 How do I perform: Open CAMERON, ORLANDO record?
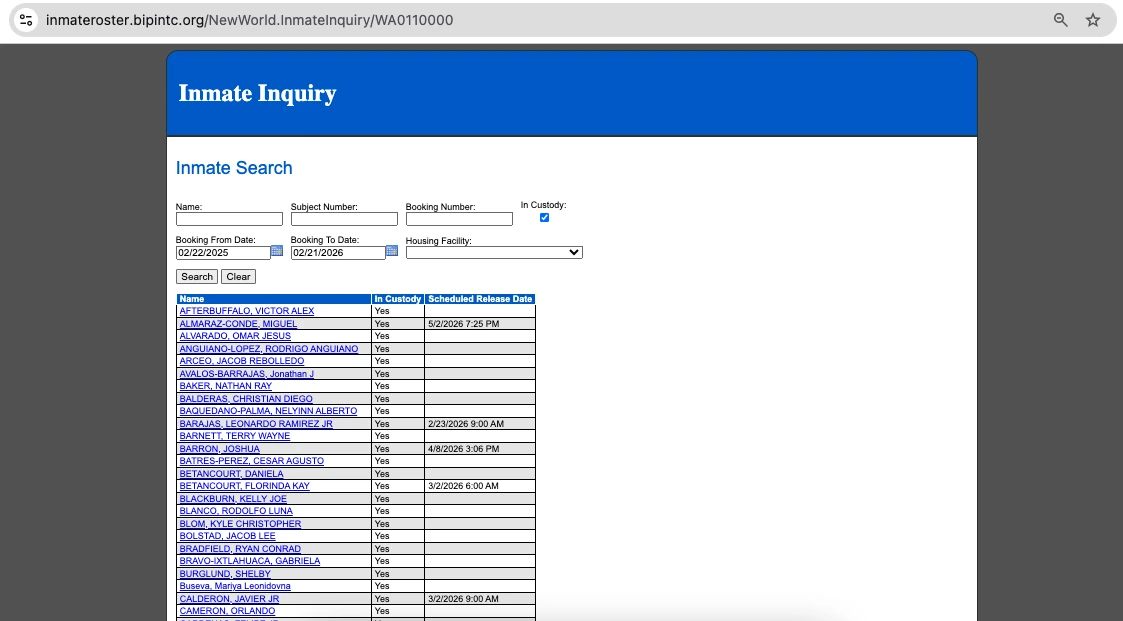coord(227,612)
